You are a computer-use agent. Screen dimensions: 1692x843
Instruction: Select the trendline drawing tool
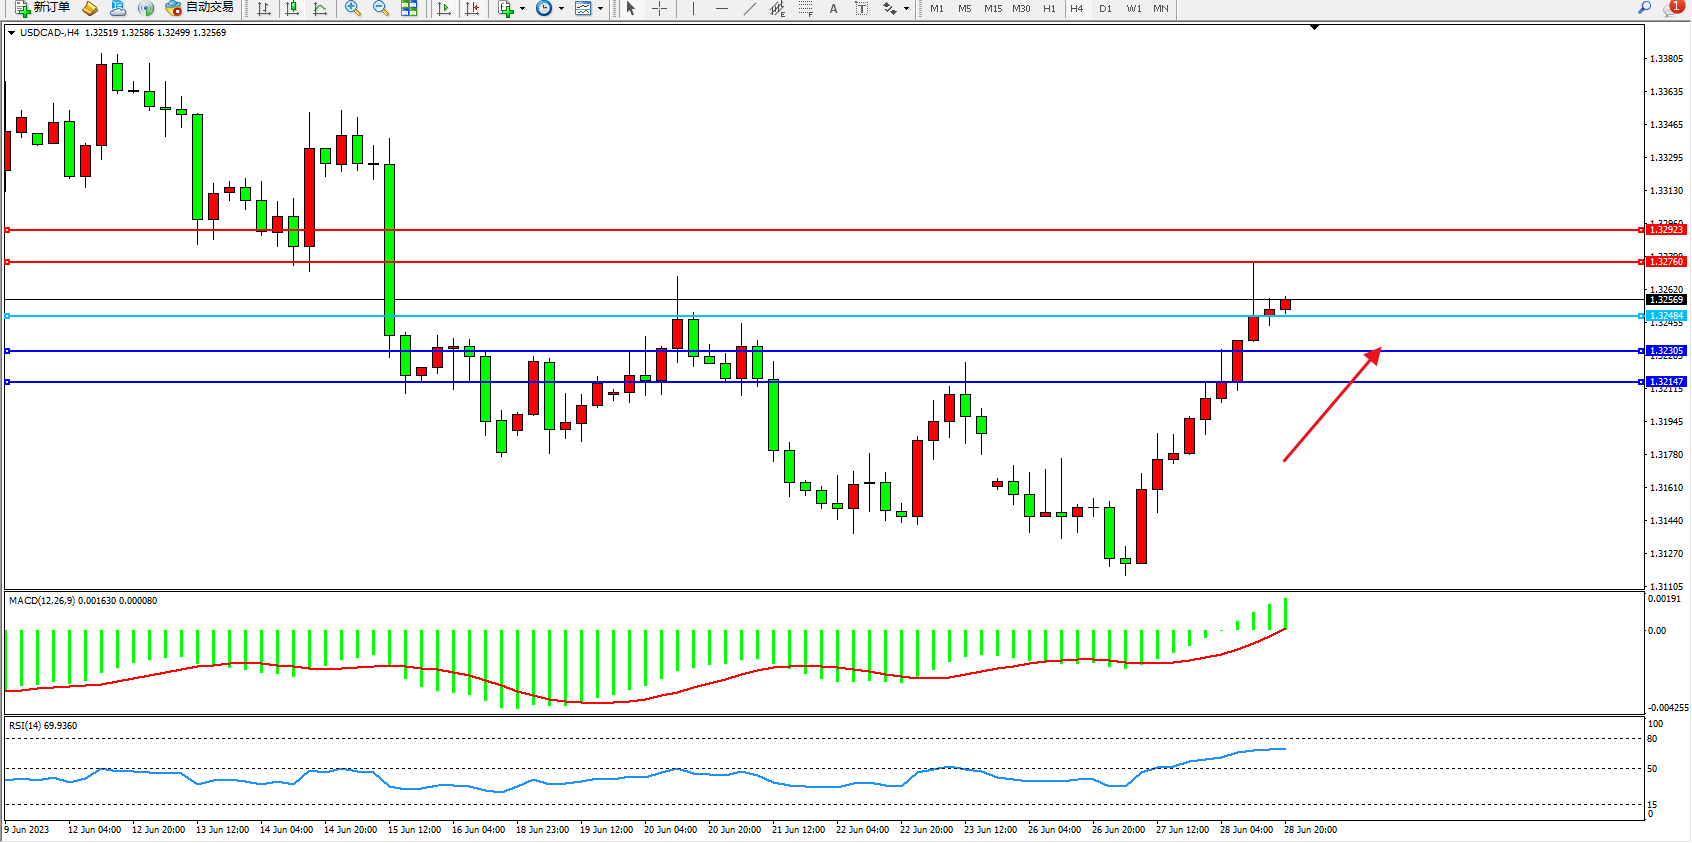(750, 9)
